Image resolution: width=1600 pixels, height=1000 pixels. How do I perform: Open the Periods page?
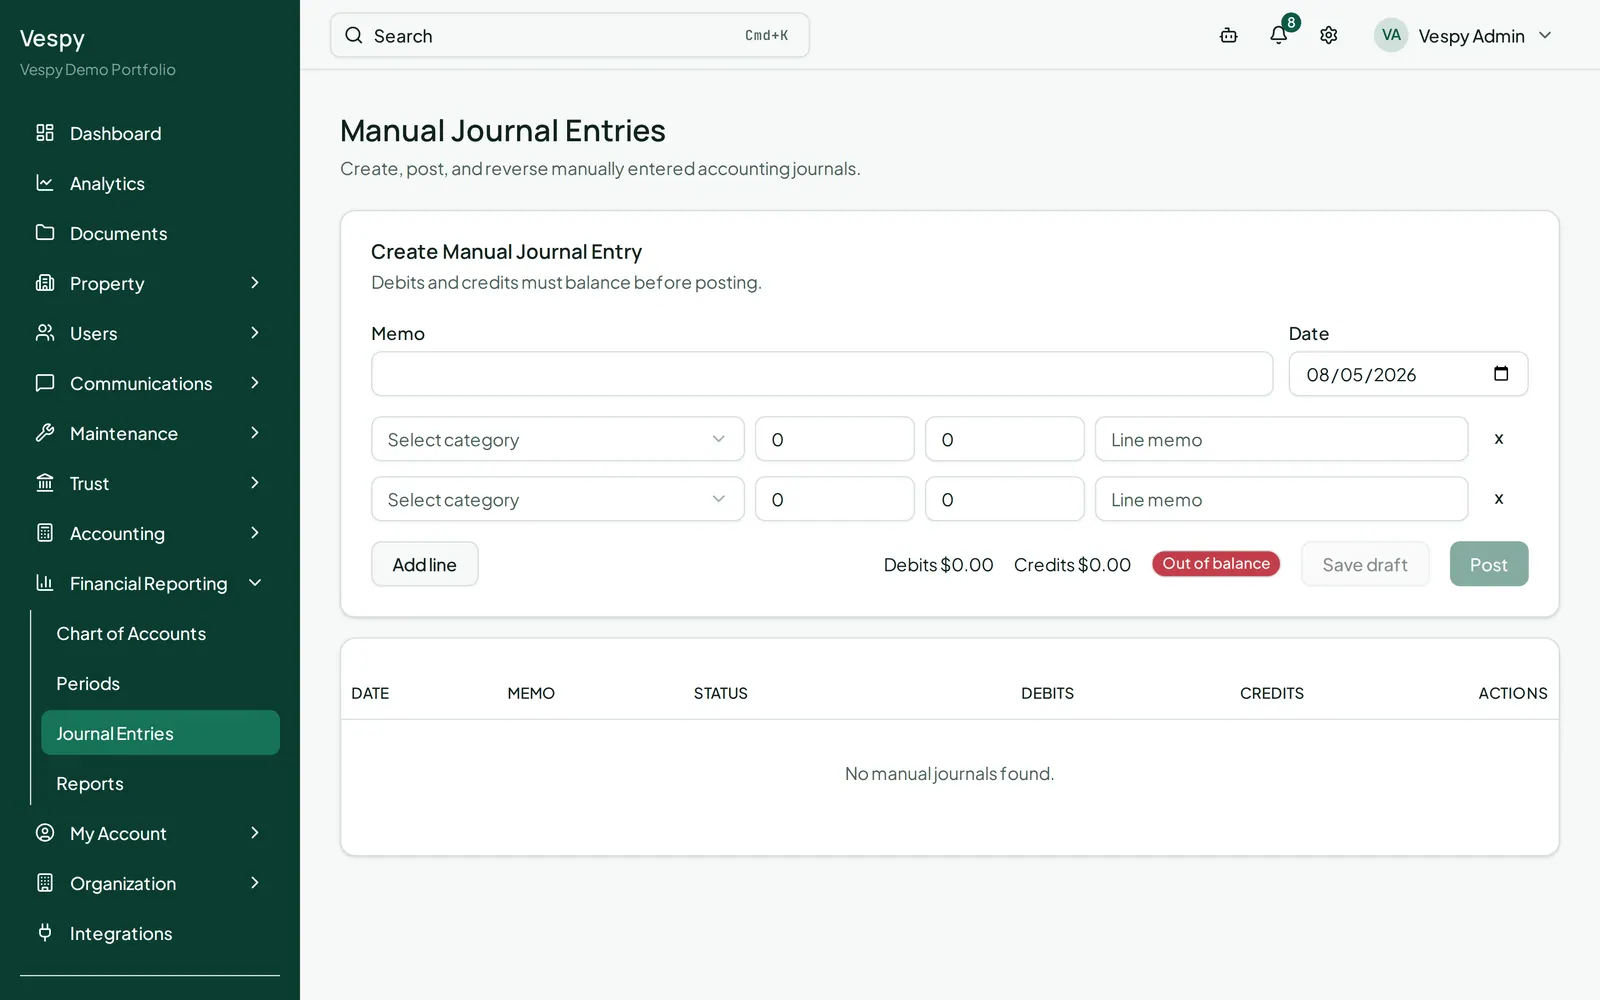click(x=88, y=684)
